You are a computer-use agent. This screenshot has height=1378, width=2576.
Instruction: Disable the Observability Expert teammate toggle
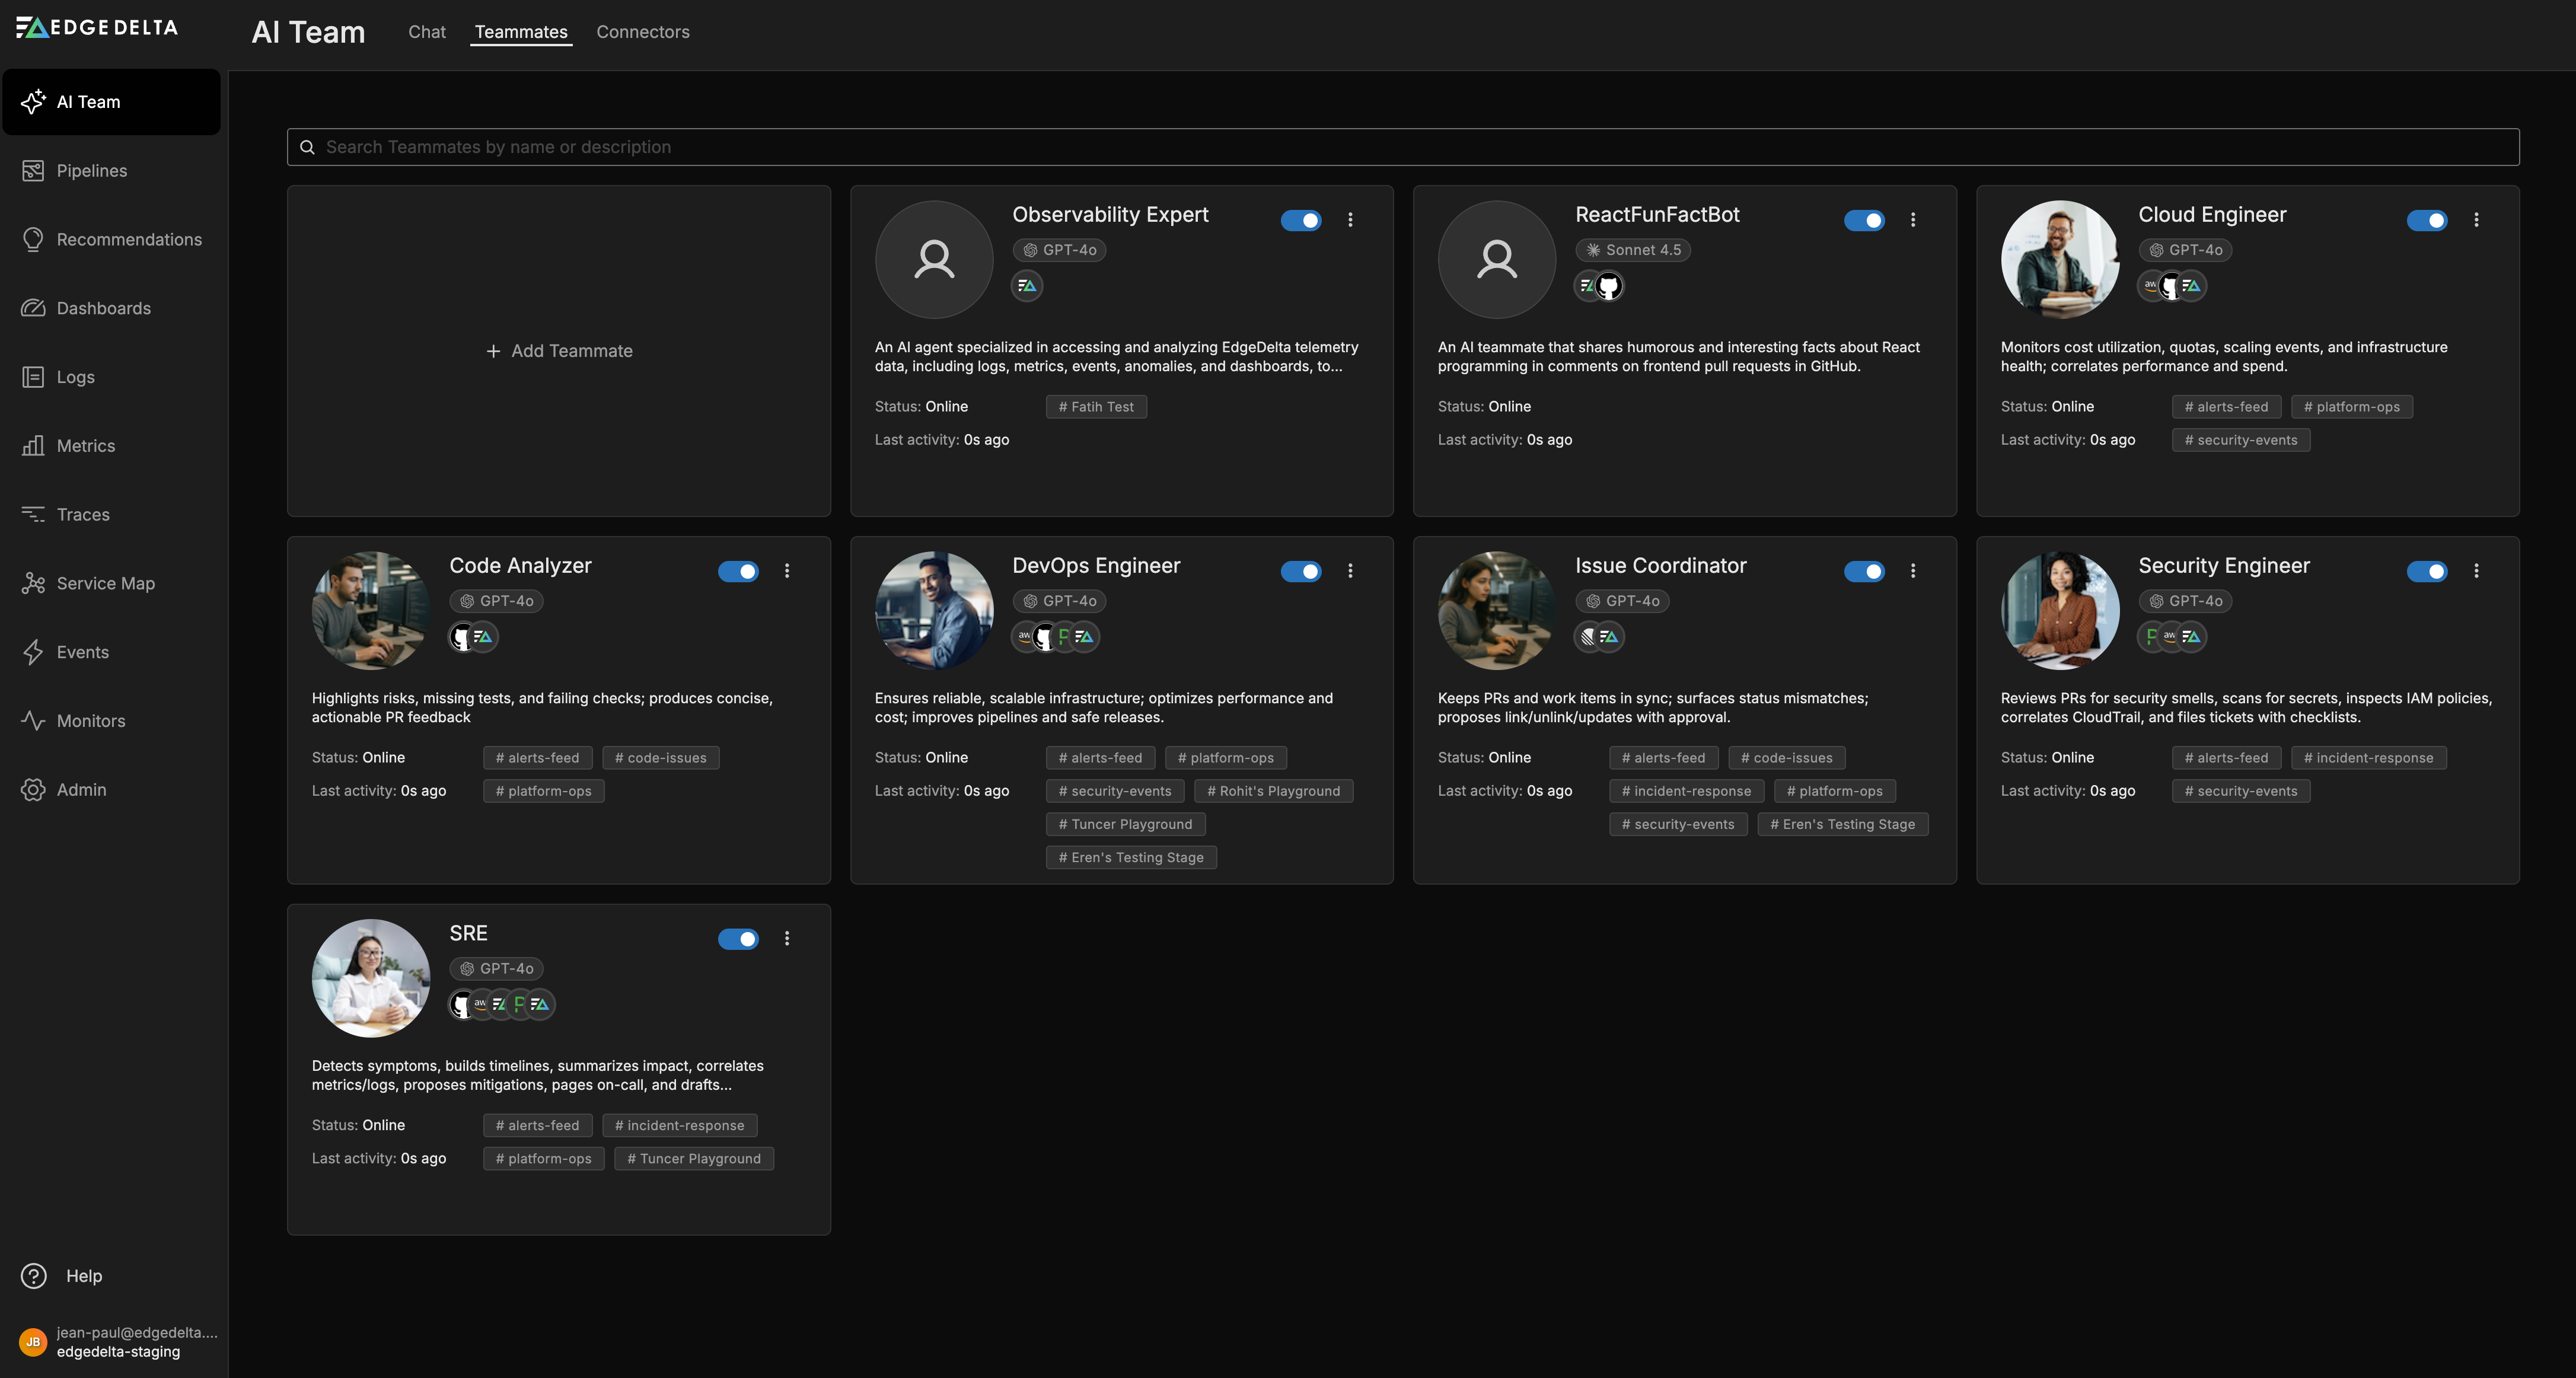(x=1301, y=220)
